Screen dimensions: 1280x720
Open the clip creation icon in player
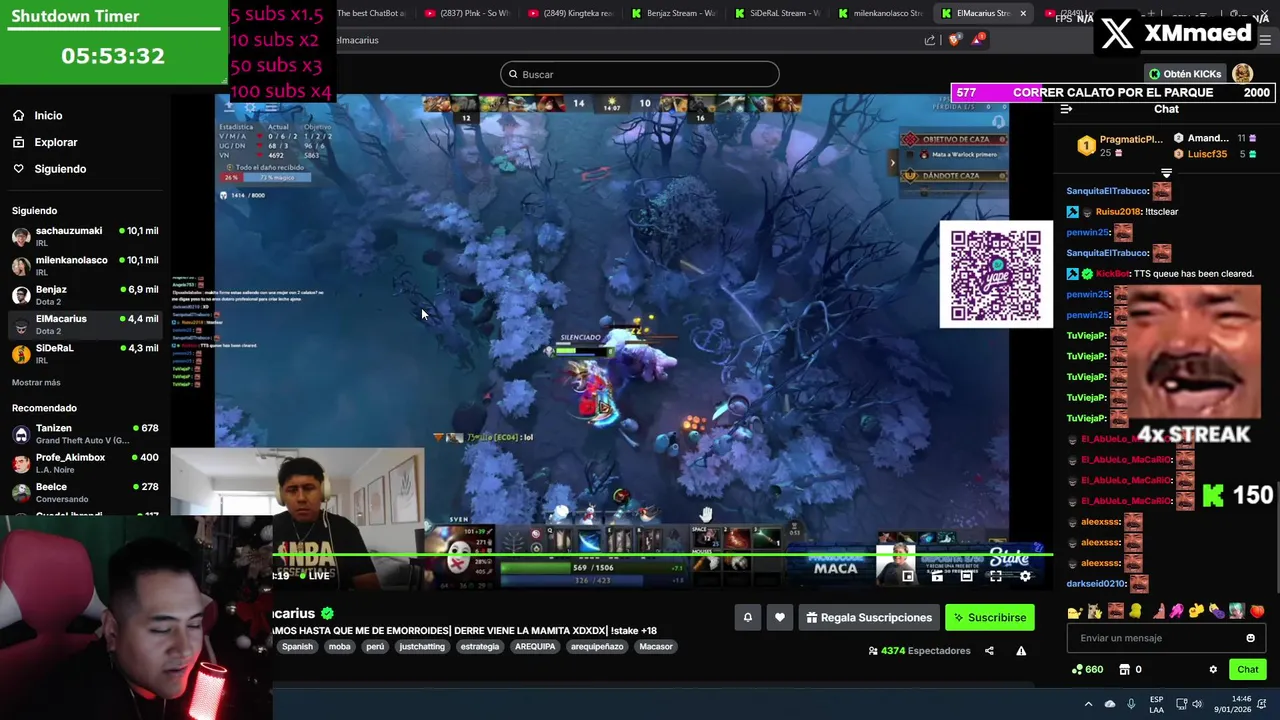[937, 576]
